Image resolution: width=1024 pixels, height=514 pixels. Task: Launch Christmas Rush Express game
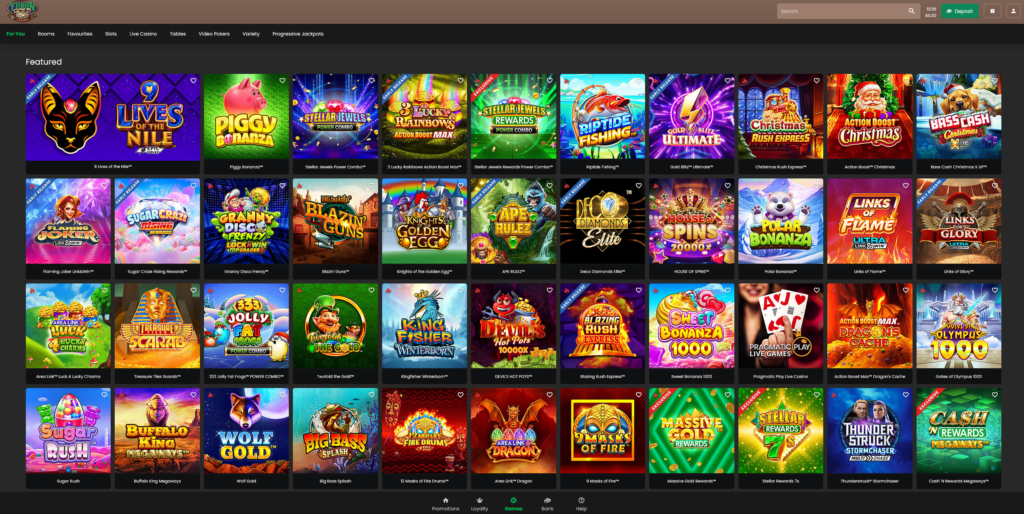point(780,124)
